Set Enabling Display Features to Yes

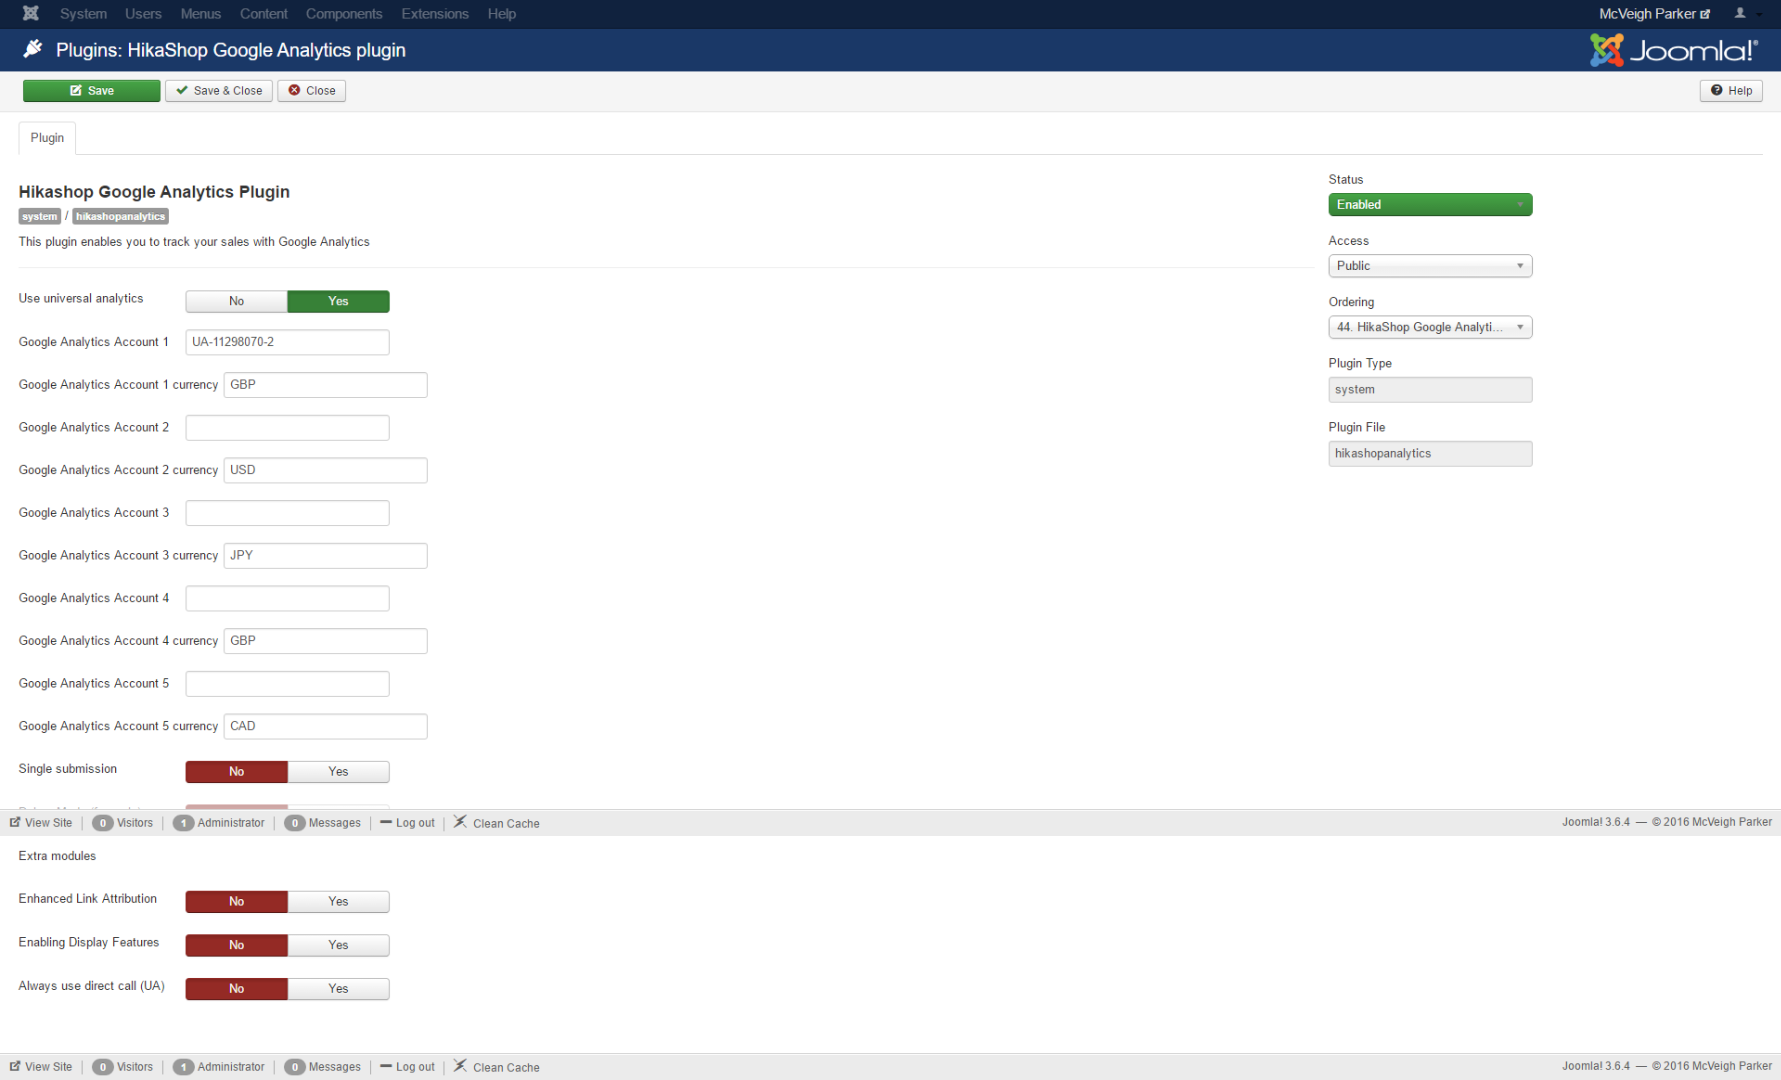tap(338, 945)
